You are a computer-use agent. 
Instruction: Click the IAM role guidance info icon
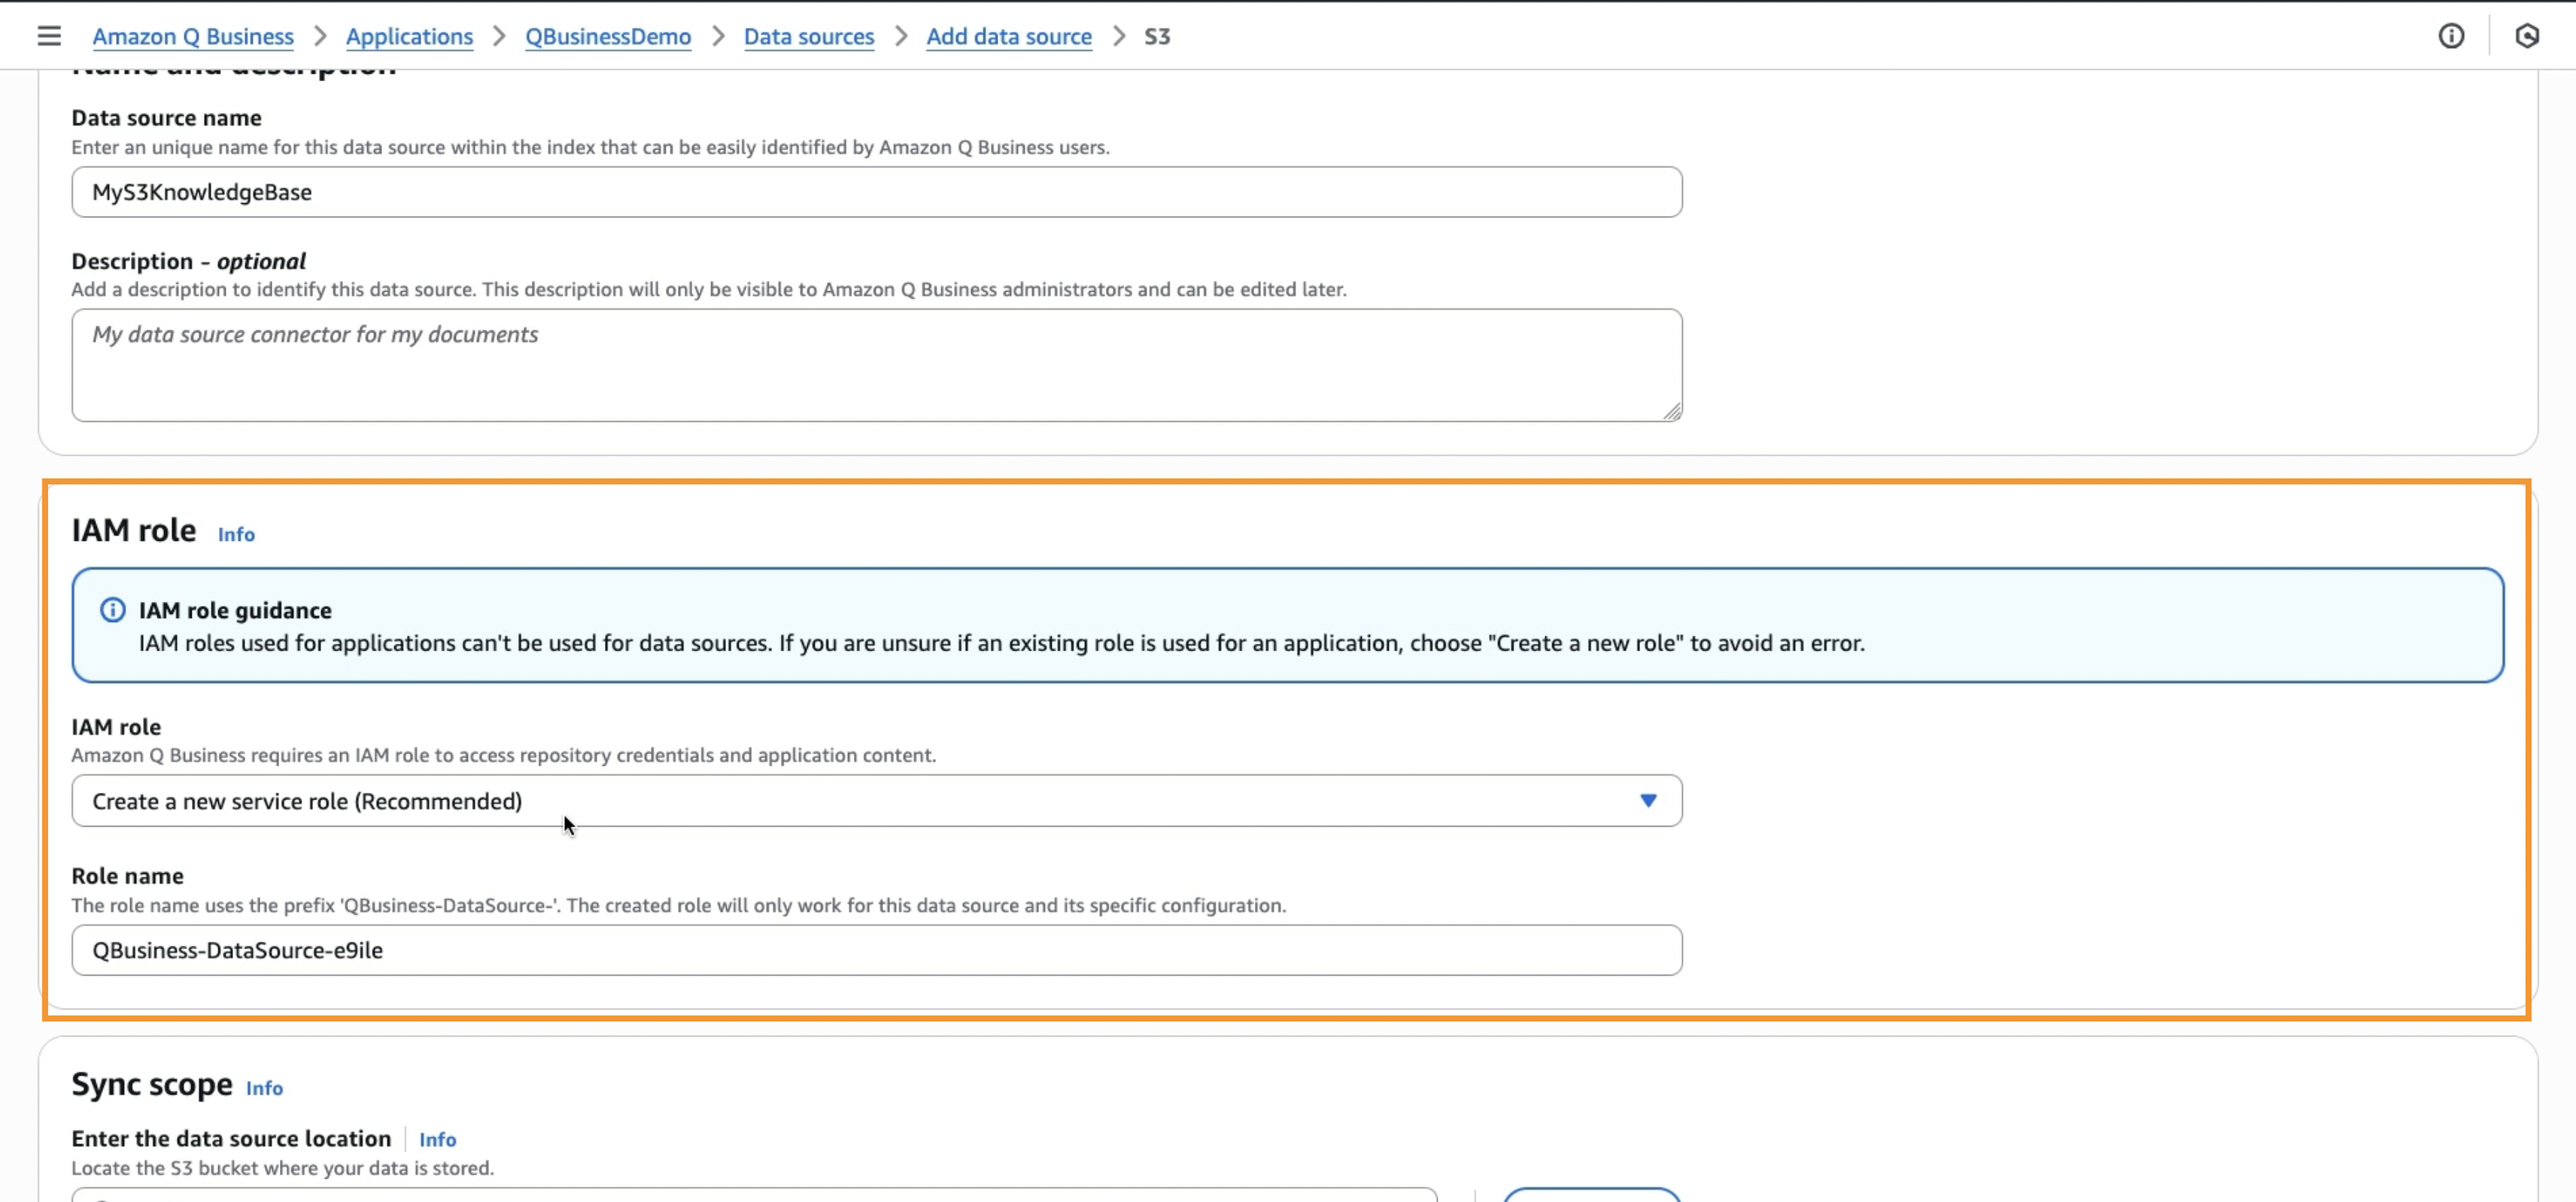113,610
